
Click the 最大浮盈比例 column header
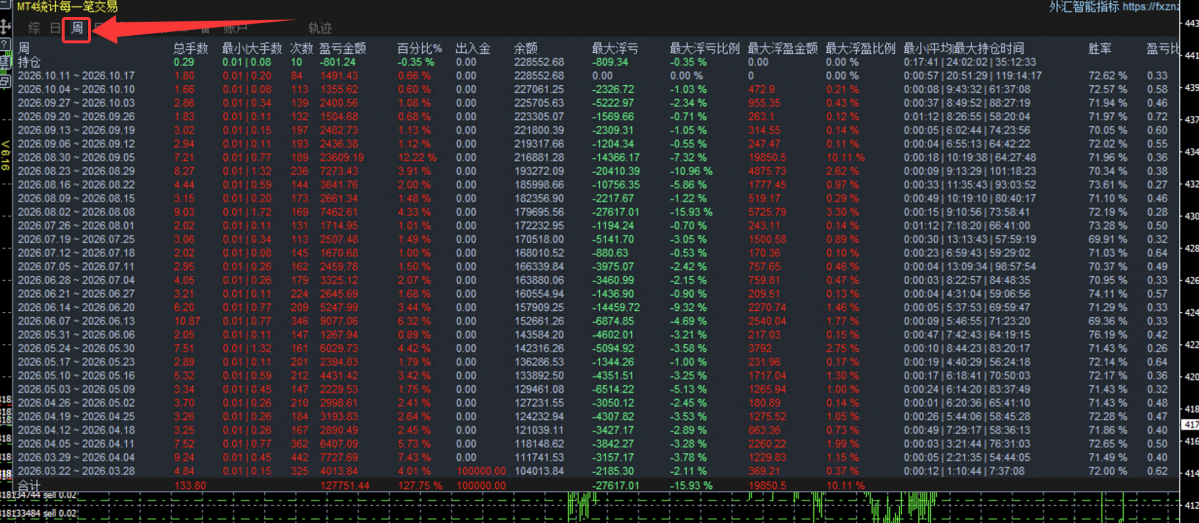(860, 48)
